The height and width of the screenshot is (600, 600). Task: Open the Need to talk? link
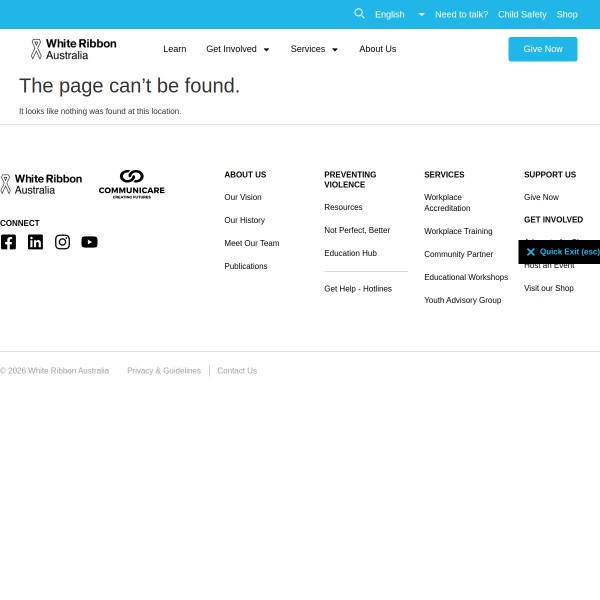(x=461, y=15)
